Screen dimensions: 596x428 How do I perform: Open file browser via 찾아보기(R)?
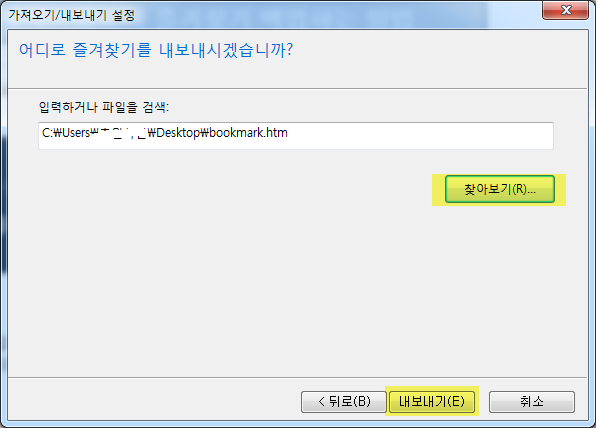click(x=499, y=189)
